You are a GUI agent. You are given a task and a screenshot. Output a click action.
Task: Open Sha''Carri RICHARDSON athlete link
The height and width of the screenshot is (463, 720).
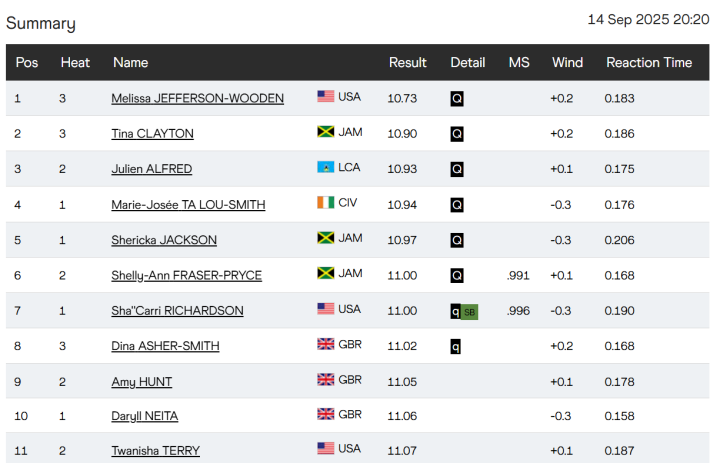pos(177,311)
